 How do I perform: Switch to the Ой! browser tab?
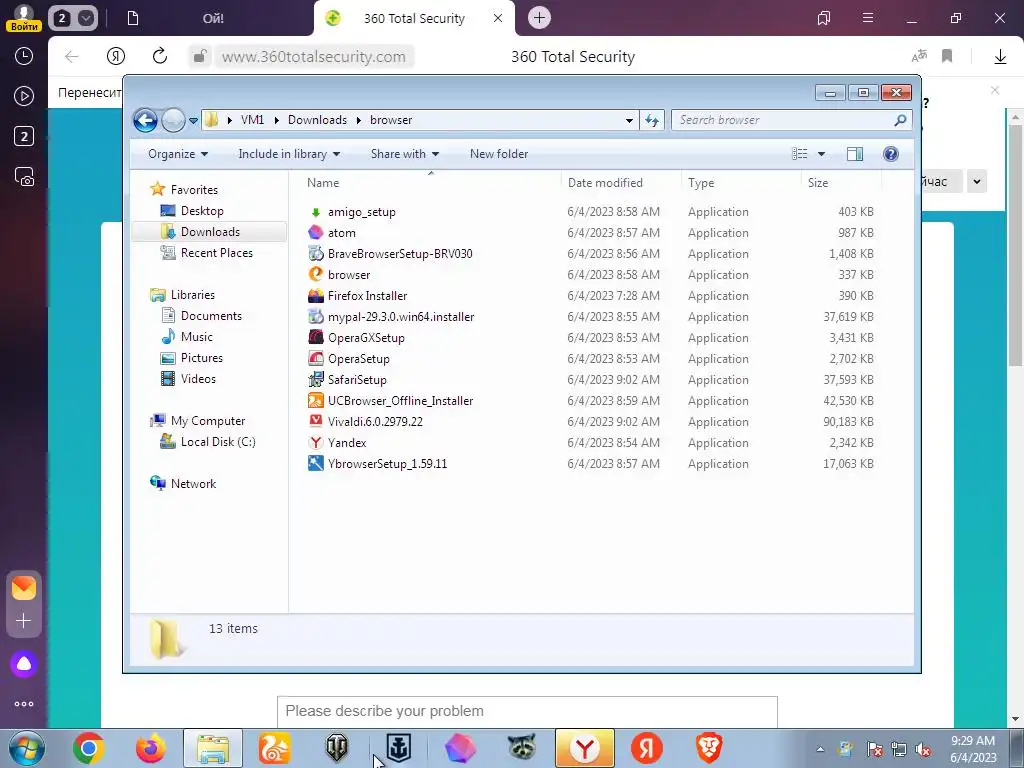click(213, 18)
